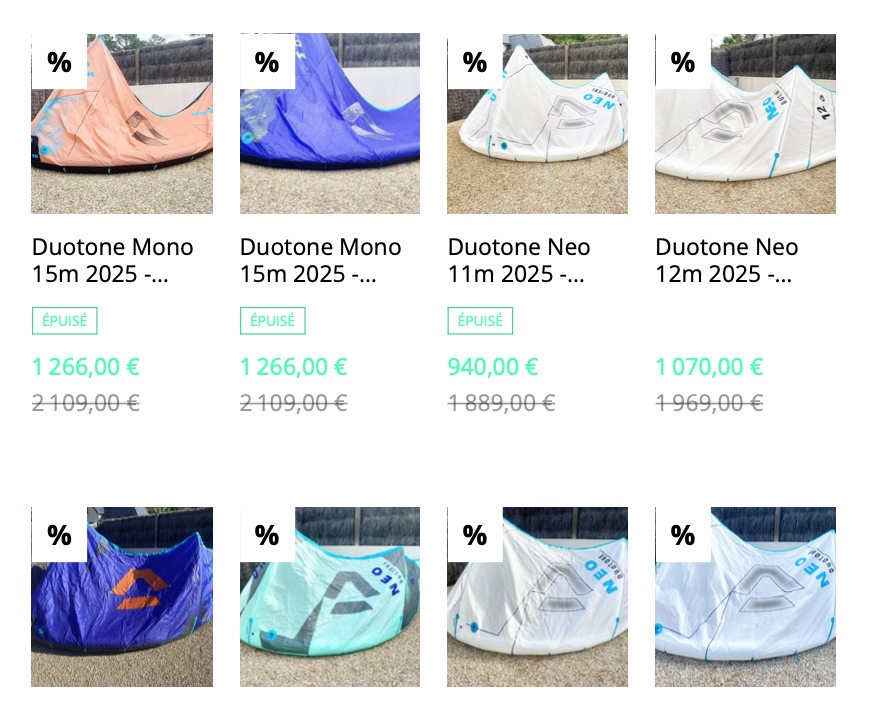Click the 1 070,00 € sale price

pyautogui.click(x=709, y=367)
